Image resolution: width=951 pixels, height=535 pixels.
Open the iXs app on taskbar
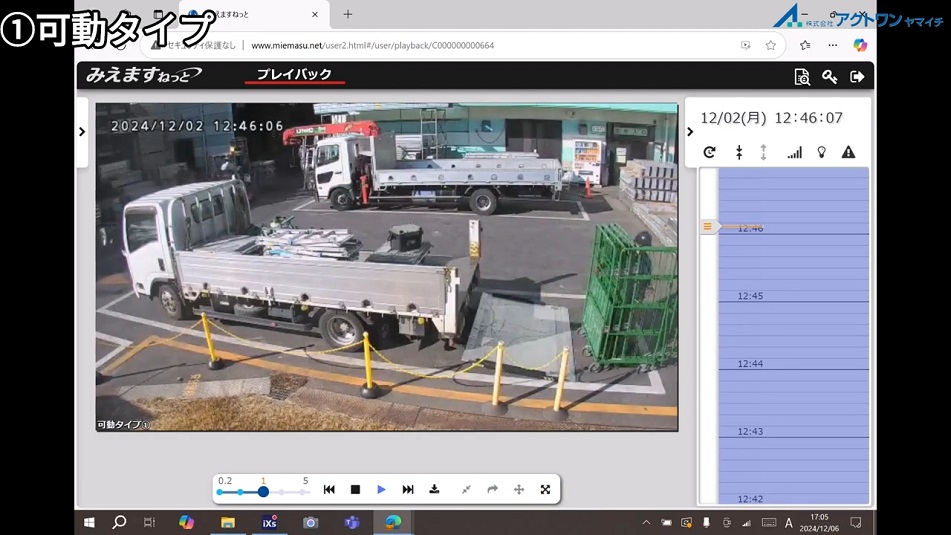[269, 522]
